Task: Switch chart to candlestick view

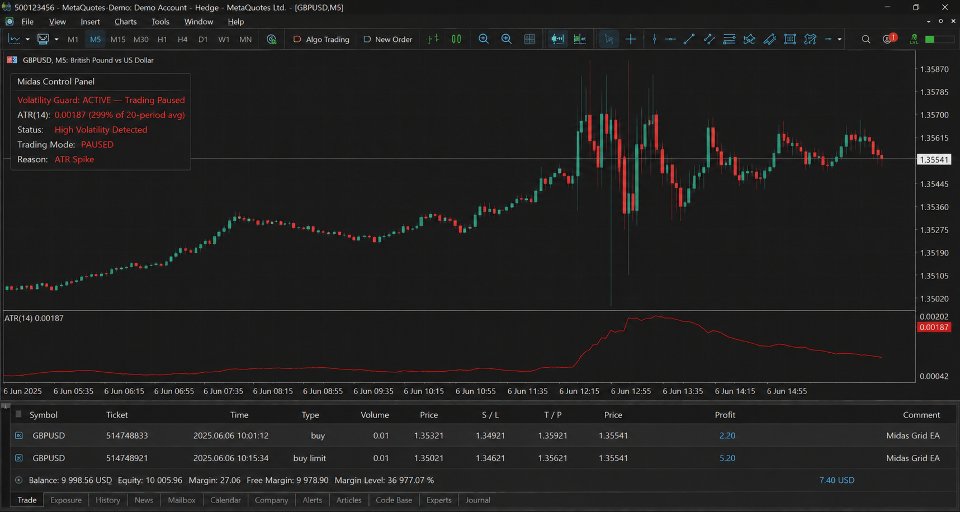Action: 456,39
